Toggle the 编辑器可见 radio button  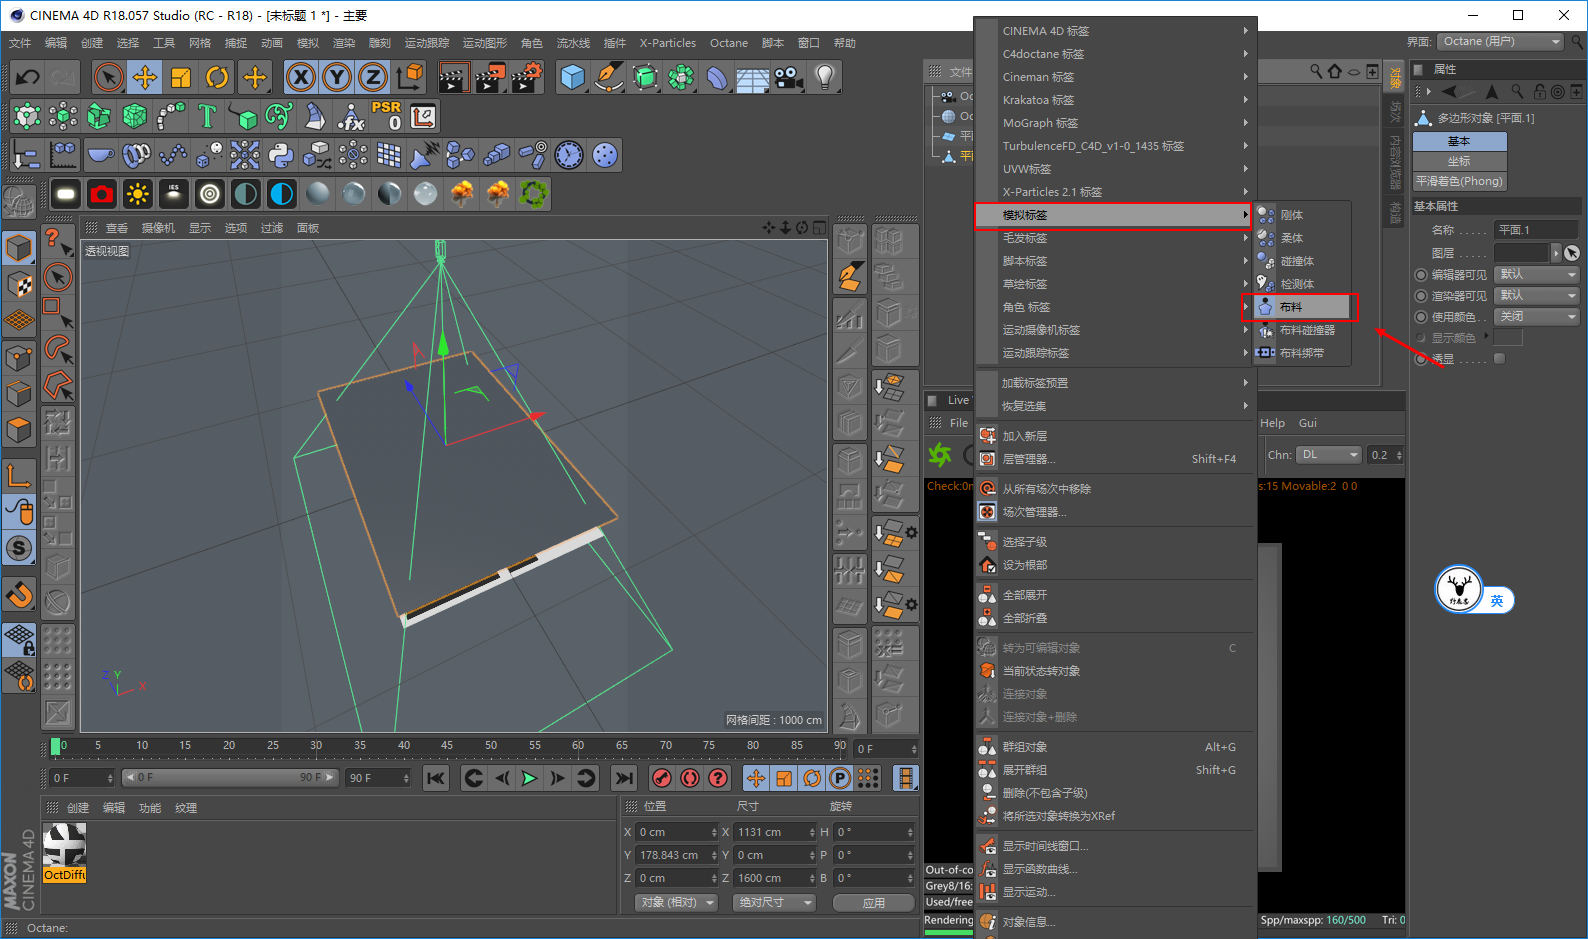[1421, 275]
